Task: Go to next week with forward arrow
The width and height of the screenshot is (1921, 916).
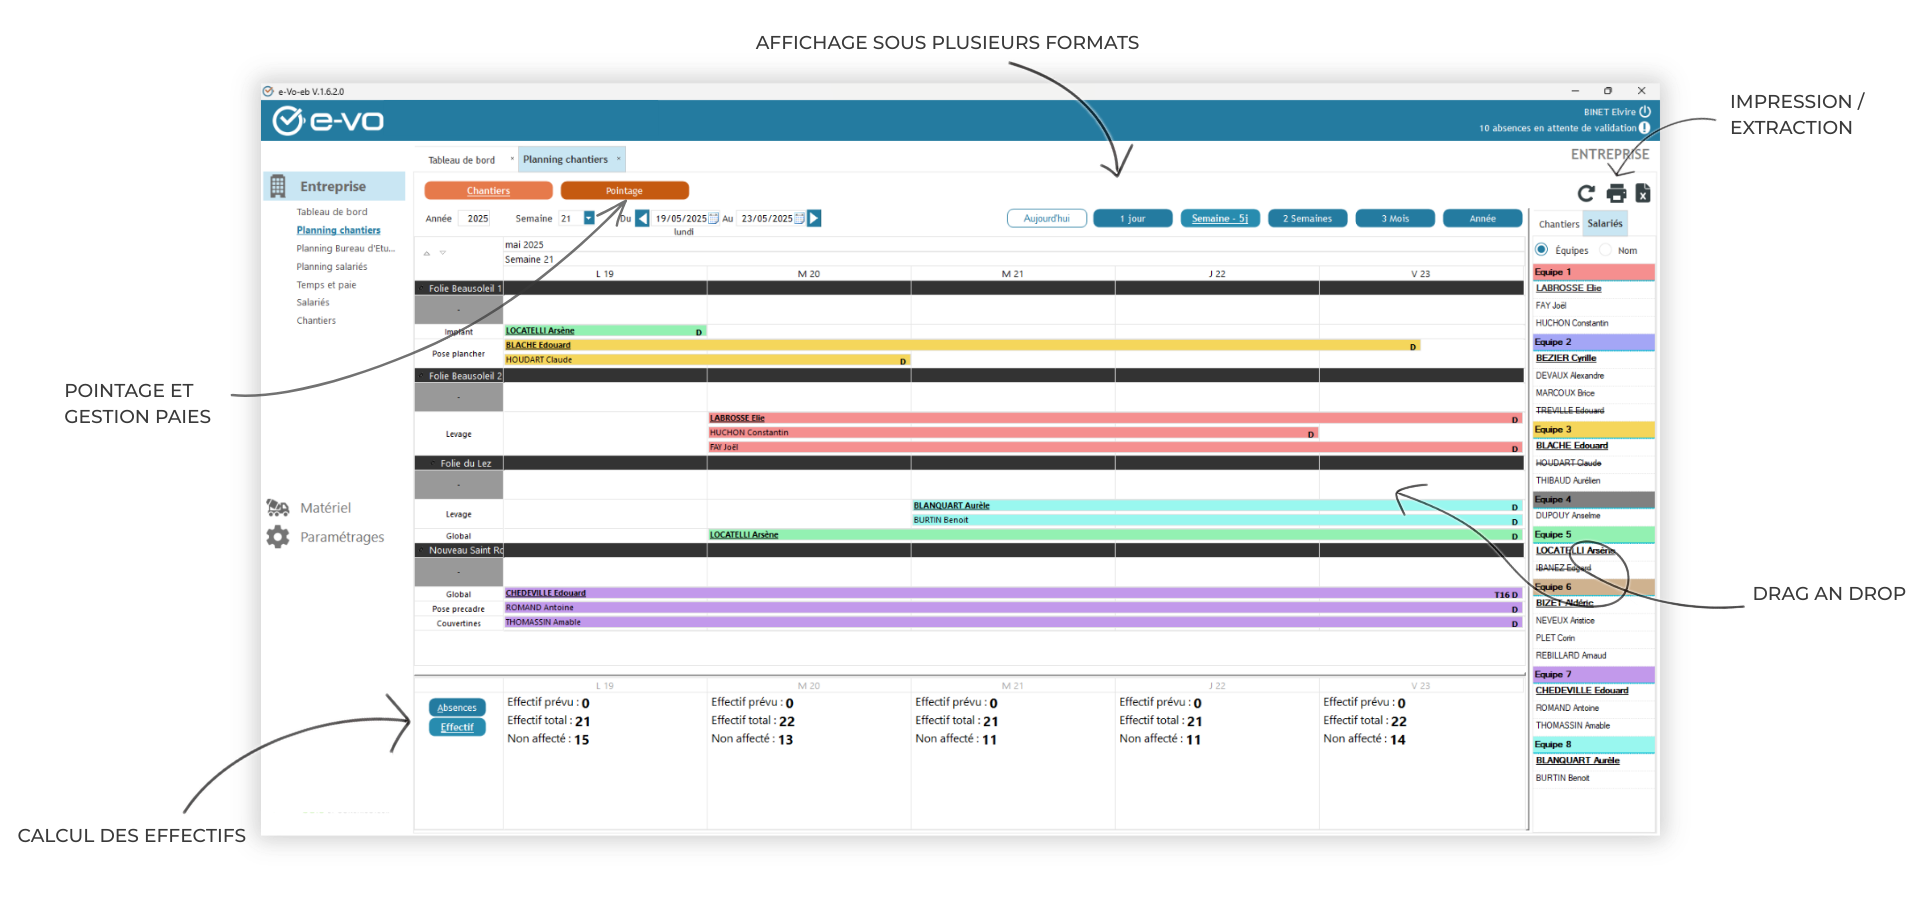Action: point(815,218)
